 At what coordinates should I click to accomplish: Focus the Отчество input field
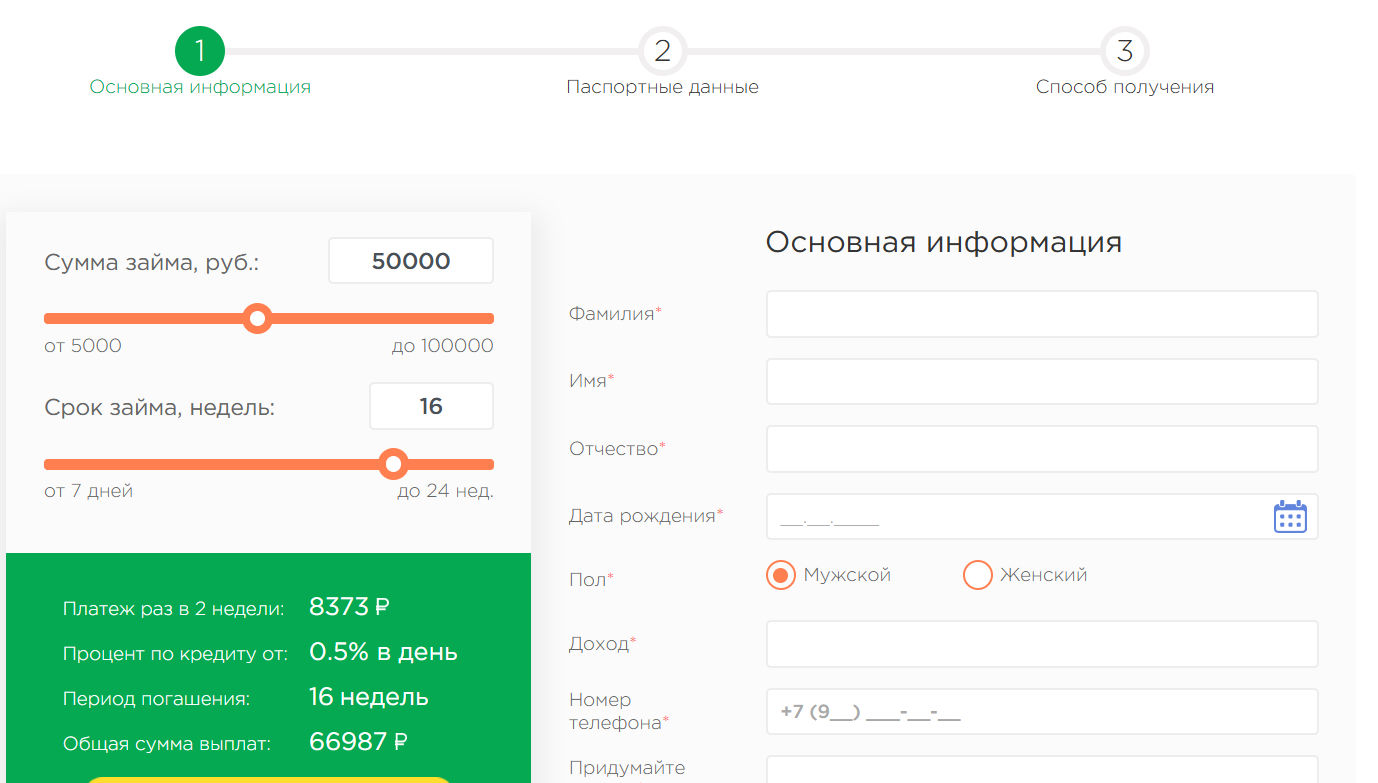[1042, 449]
